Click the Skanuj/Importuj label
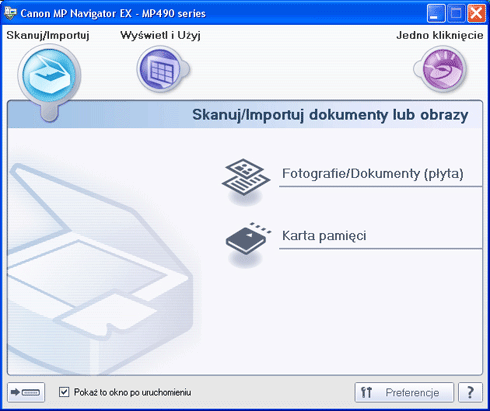 coord(48,35)
